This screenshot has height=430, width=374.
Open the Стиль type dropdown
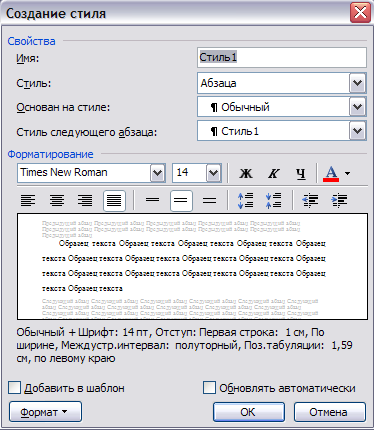click(x=358, y=83)
